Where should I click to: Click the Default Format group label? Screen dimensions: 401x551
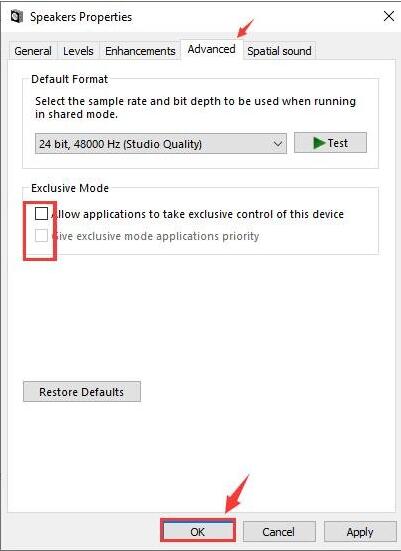70,79
